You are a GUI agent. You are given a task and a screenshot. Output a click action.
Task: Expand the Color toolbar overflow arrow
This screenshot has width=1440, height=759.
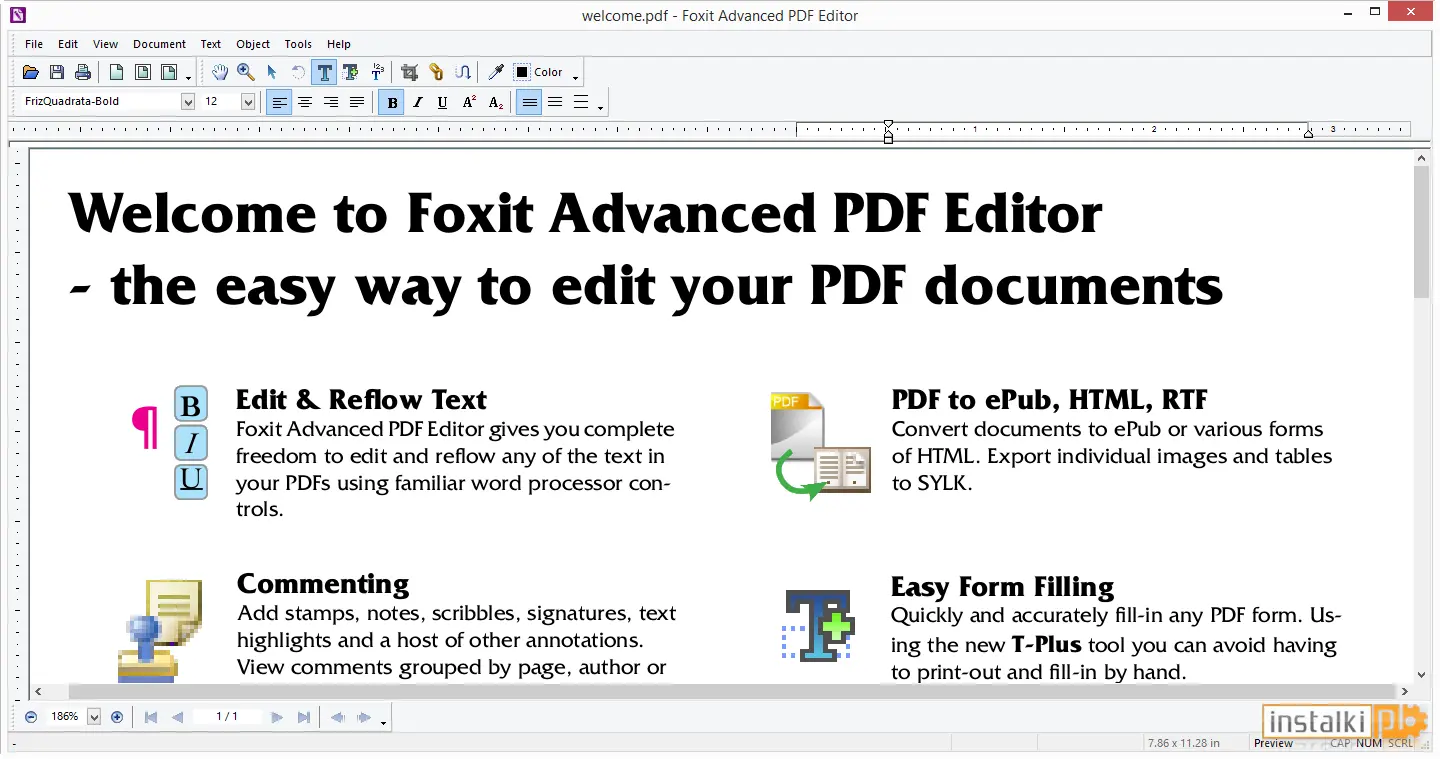(575, 76)
